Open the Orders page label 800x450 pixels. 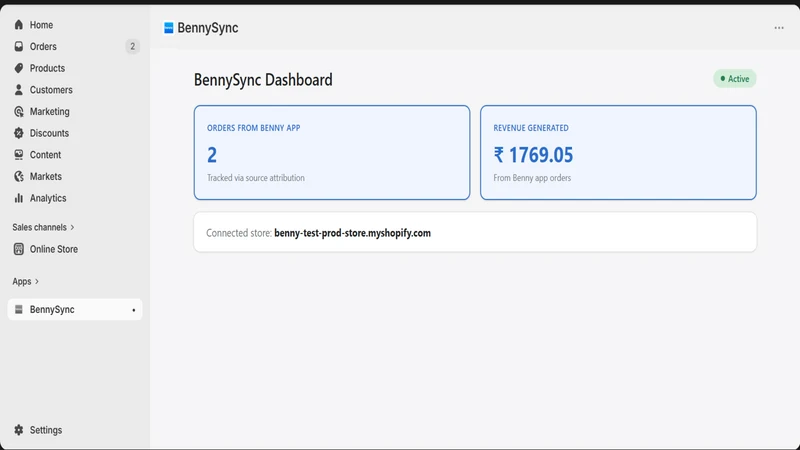43,46
